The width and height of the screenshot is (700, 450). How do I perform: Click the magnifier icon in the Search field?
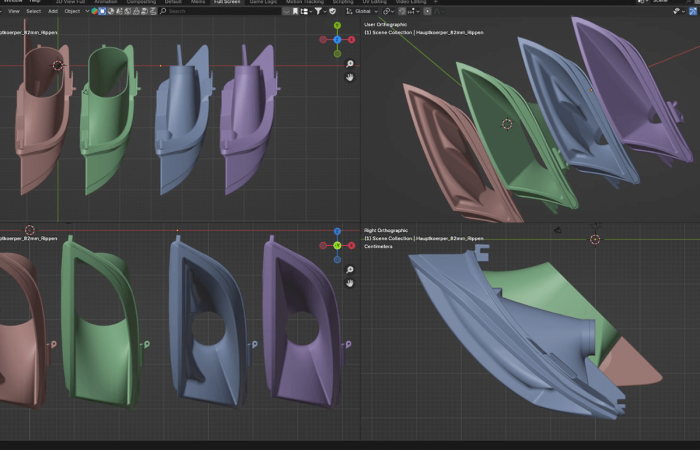coord(163,11)
